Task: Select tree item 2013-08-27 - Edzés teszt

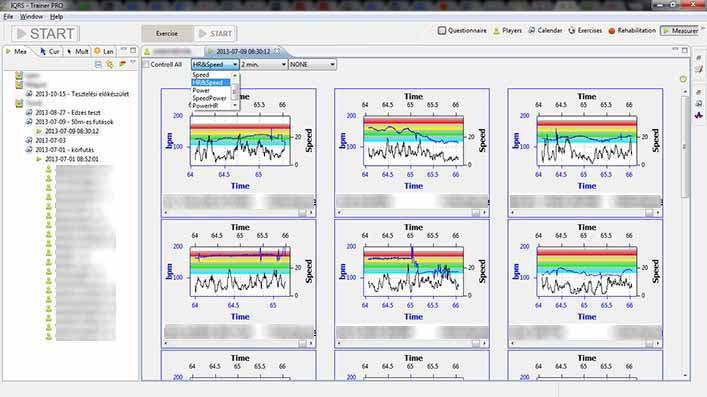Action: [68, 112]
